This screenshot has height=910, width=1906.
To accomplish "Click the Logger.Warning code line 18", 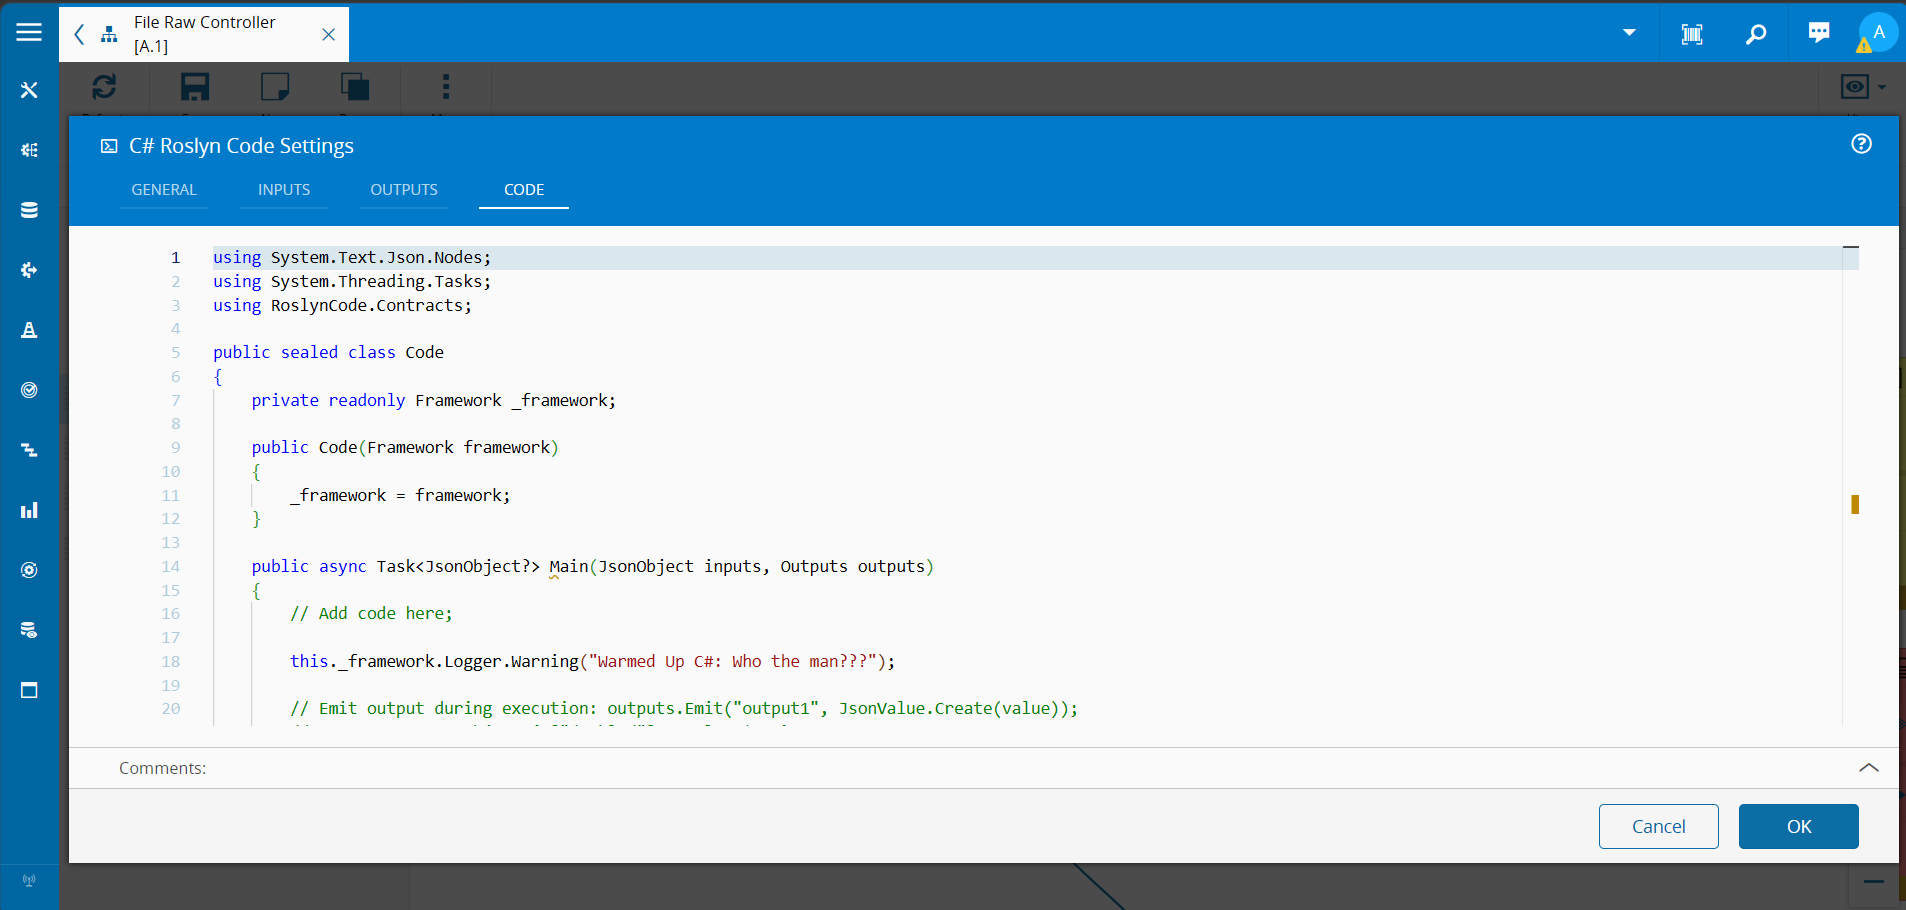I will pyautogui.click(x=593, y=662).
